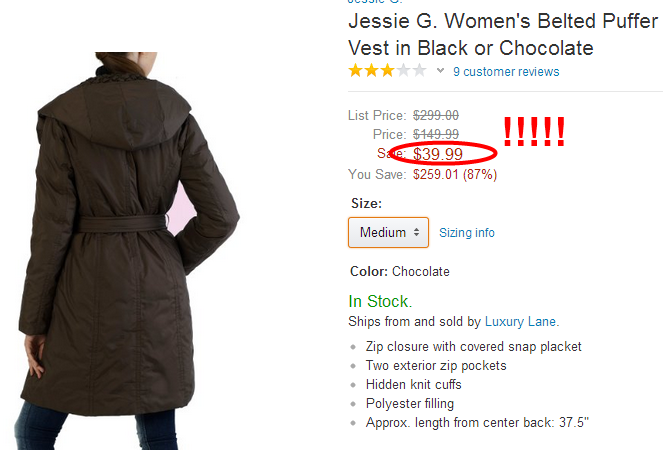Click the star rating icons
Screen dimensions: 663x450
point(387,70)
